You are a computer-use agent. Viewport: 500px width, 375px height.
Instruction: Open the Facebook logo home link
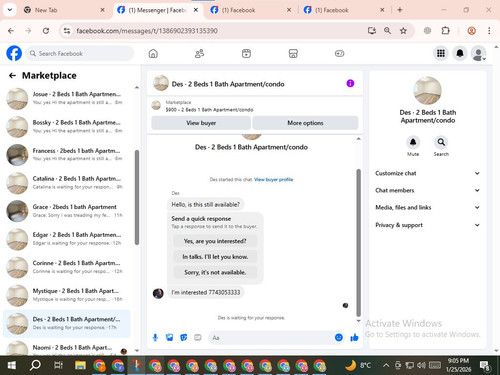pos(14,53)
